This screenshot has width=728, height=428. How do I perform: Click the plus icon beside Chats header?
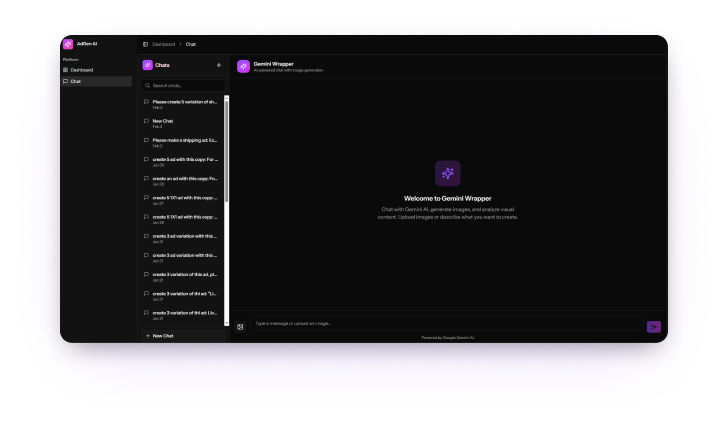coord(218,65)
